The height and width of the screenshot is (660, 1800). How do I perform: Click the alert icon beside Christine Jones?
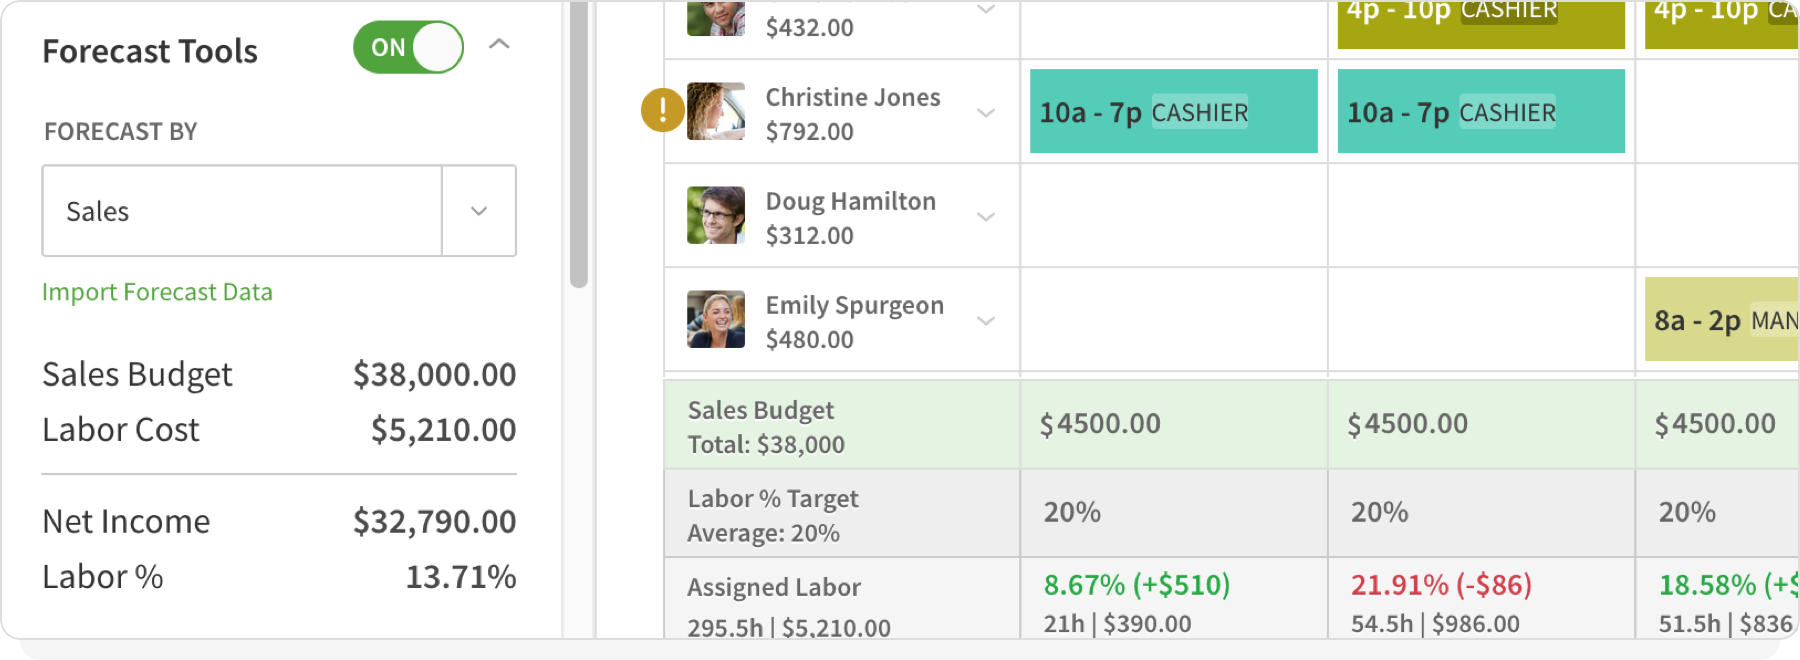pyautogui.click(x=661, y=111)
